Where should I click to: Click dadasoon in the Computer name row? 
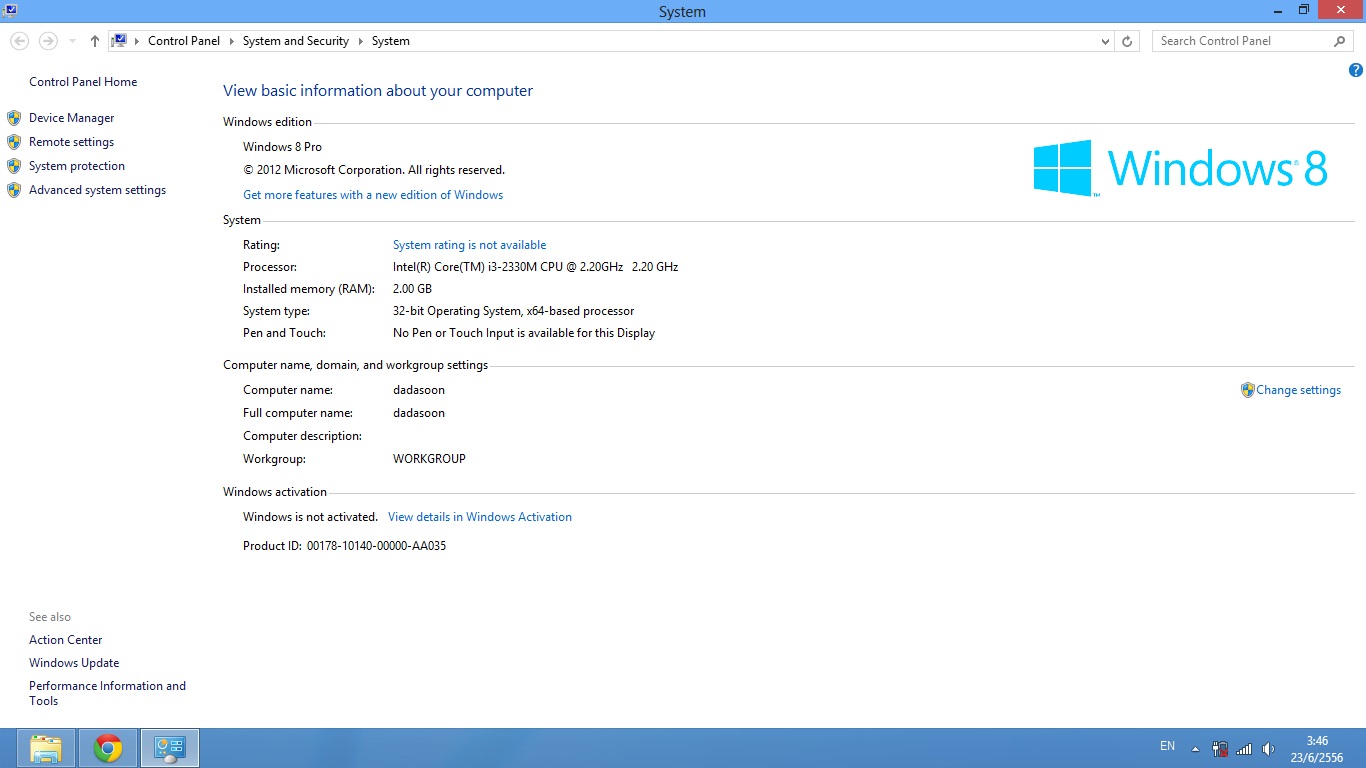(x=419, y=390)
